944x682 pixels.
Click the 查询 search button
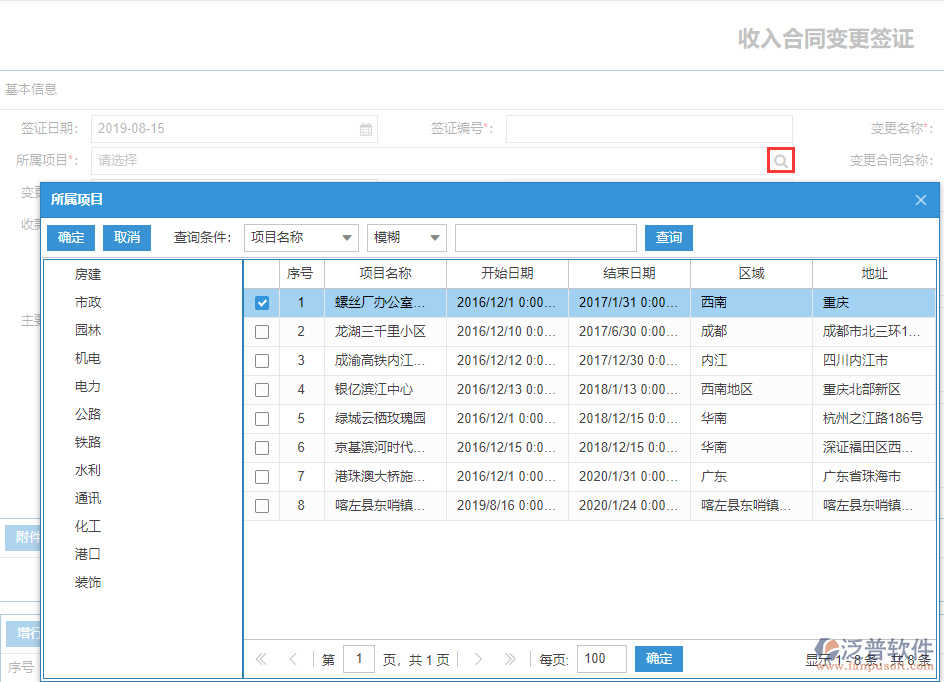click(x=668, y=237)
